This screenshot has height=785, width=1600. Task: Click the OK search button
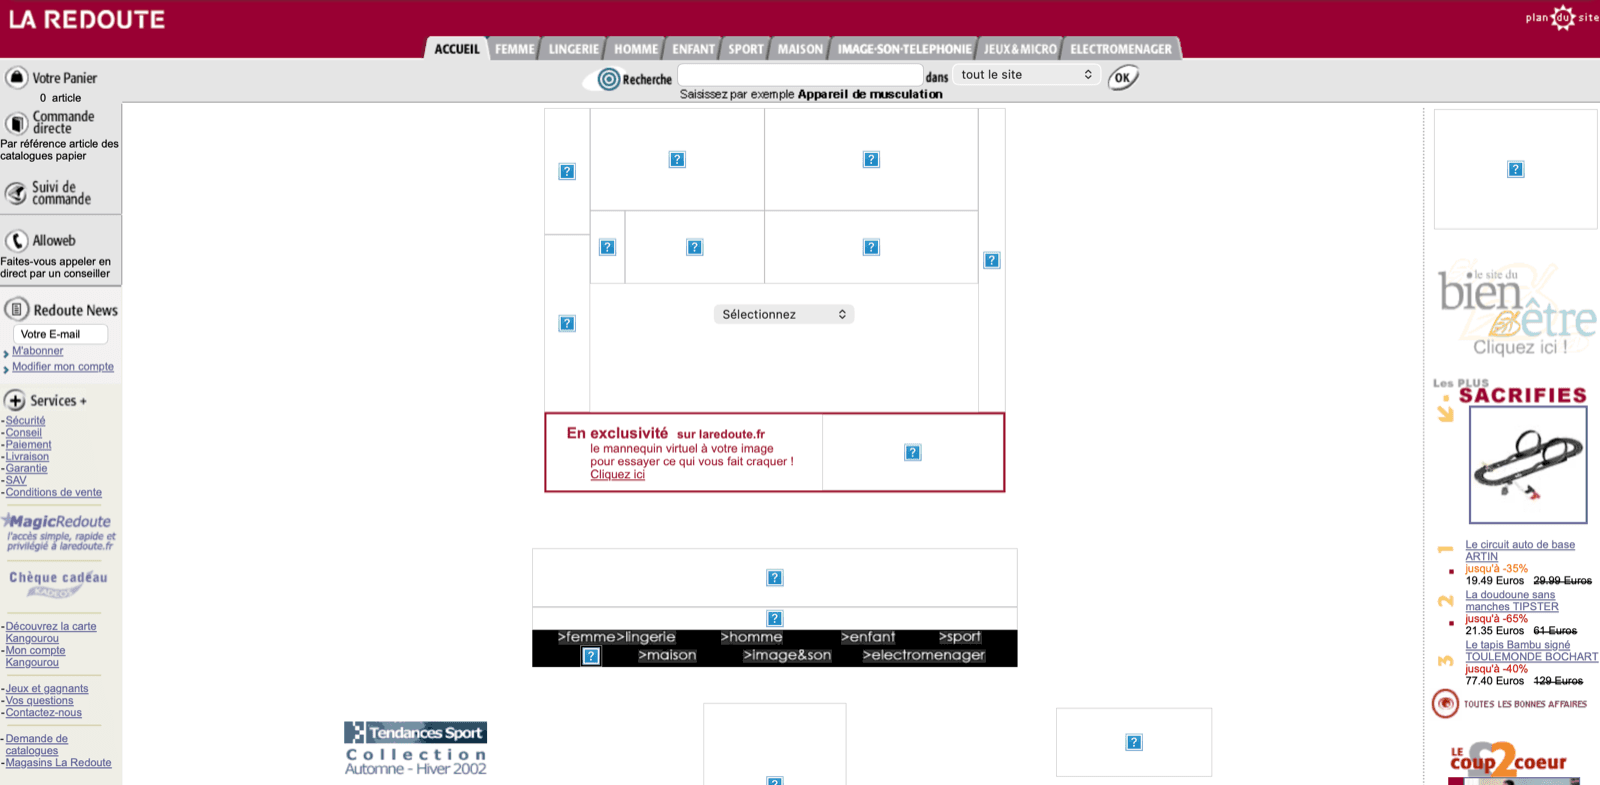(x=1123, y=77)
